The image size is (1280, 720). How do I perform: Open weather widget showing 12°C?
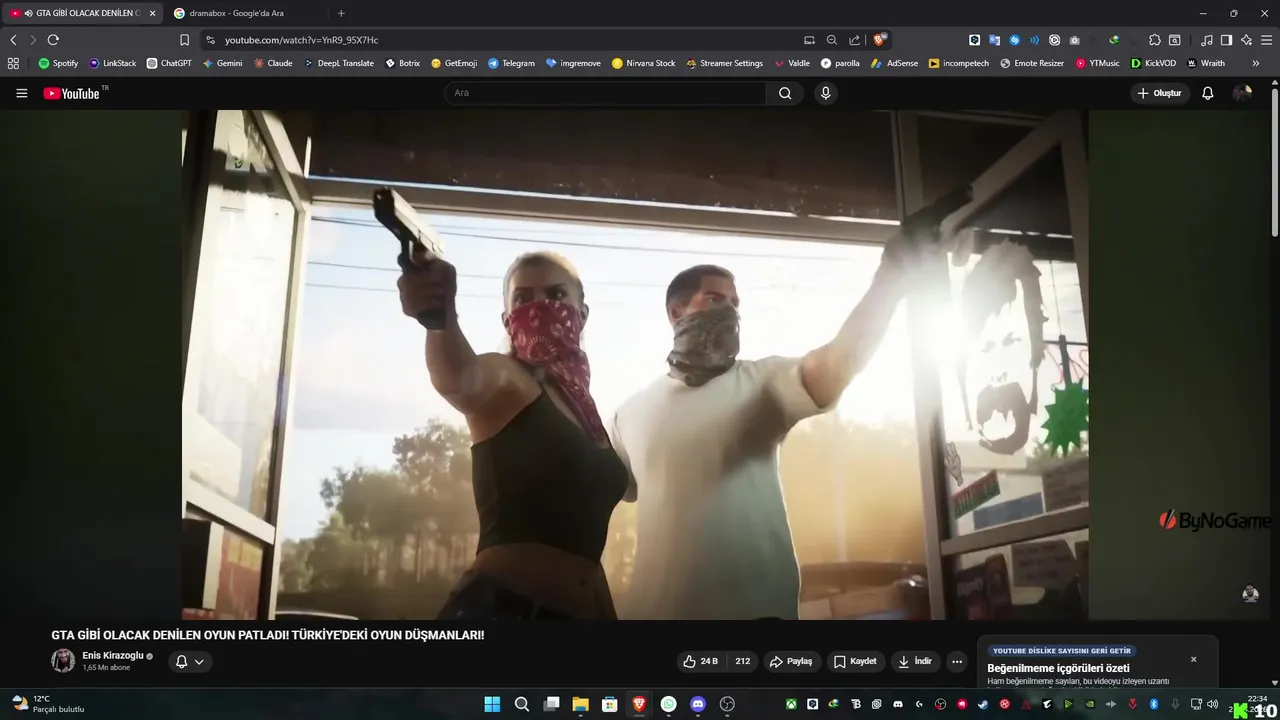[48, 704]
